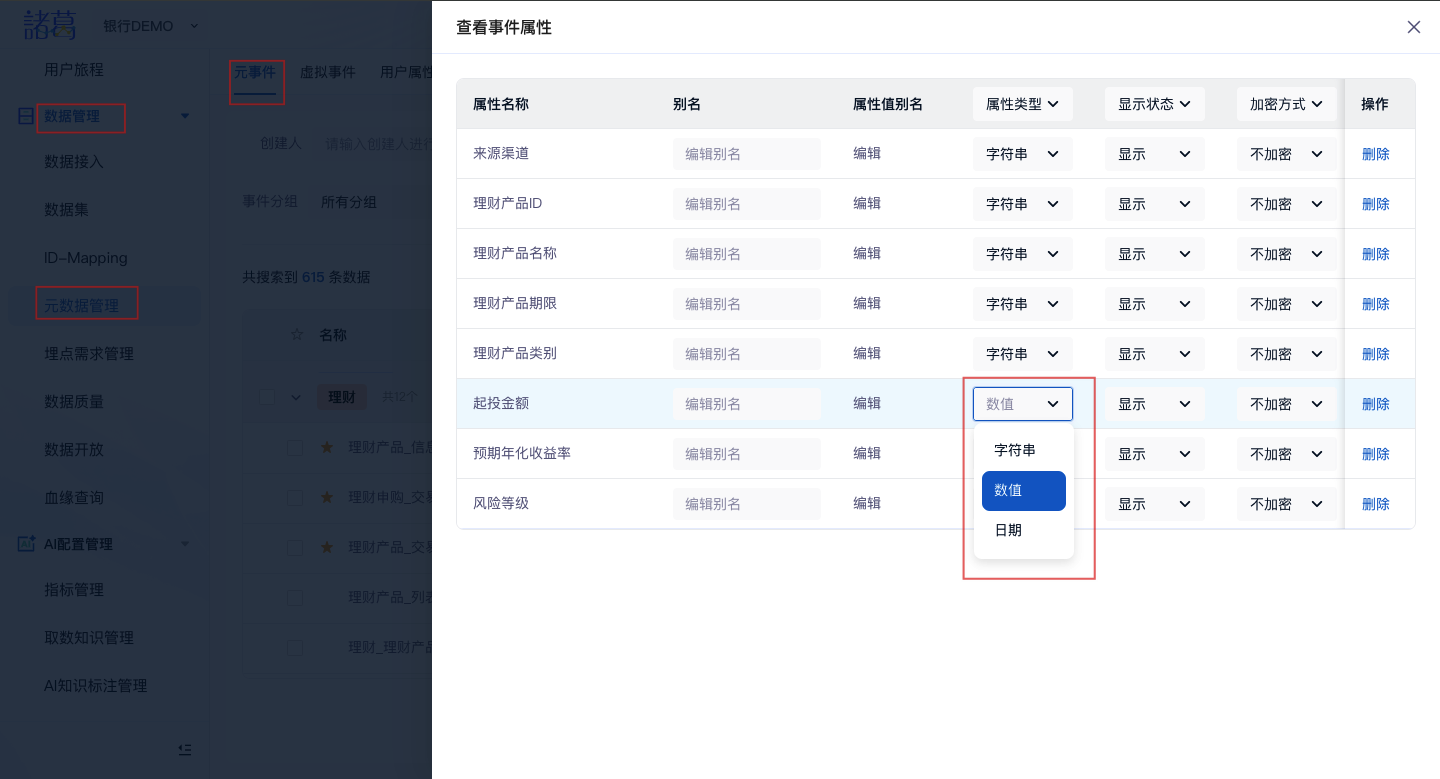This screenshot has height=779, width=1440.
Task: Open 加密方式 dropdown for 风险等级
Action: point(1286,504)
